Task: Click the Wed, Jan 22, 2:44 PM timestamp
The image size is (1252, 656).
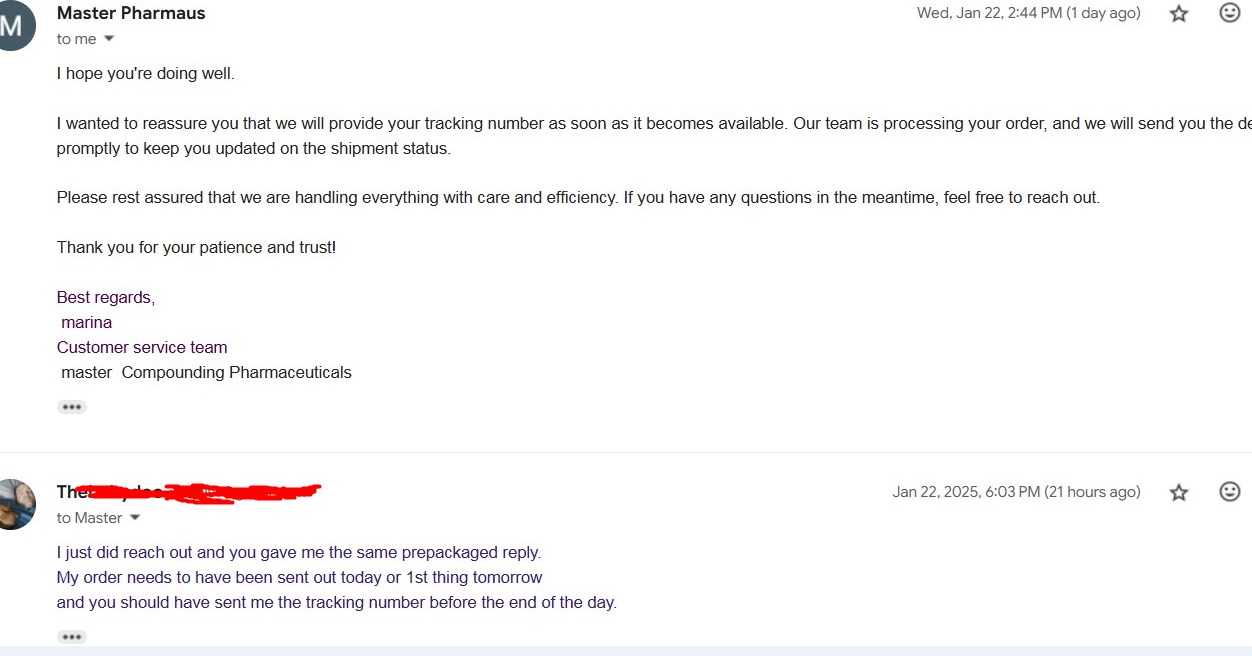Action: pyautogui.click(x=1029, y=13)
